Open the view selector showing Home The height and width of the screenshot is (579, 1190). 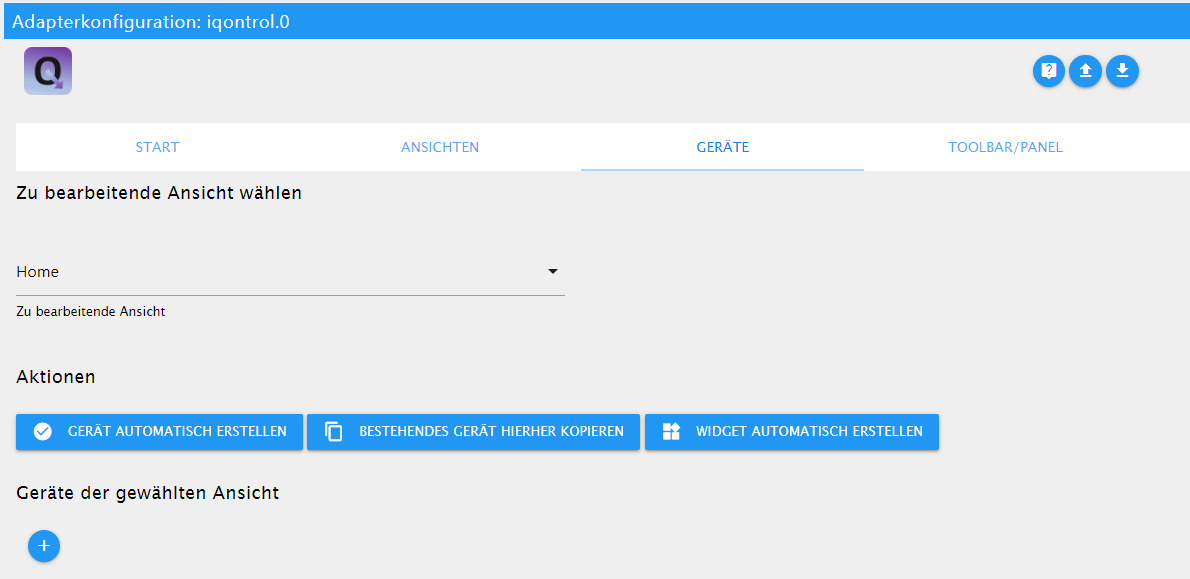click(x=280, y=272)
